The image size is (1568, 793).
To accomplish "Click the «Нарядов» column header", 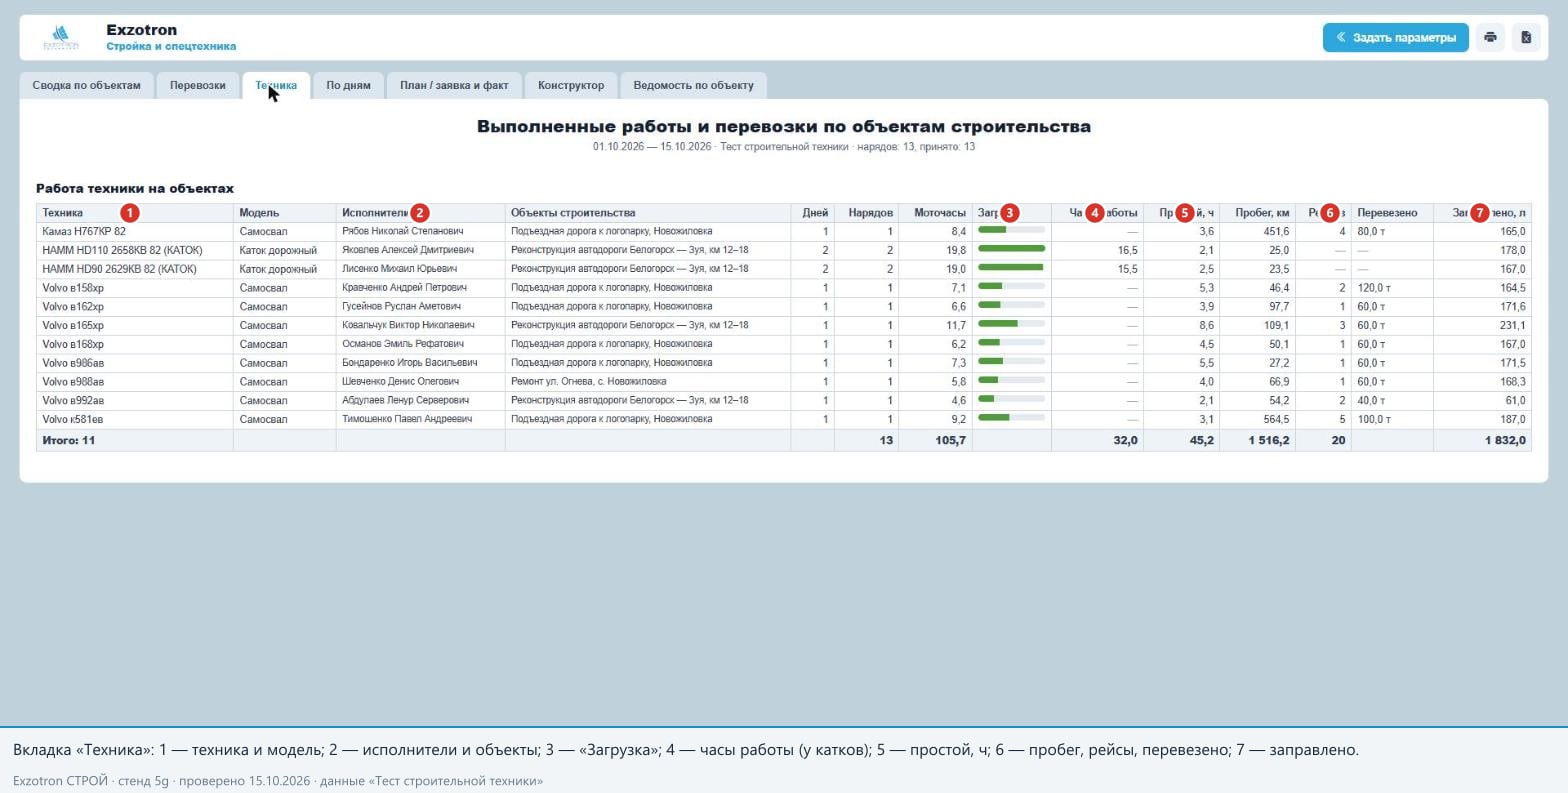I will tap(866, 213).
